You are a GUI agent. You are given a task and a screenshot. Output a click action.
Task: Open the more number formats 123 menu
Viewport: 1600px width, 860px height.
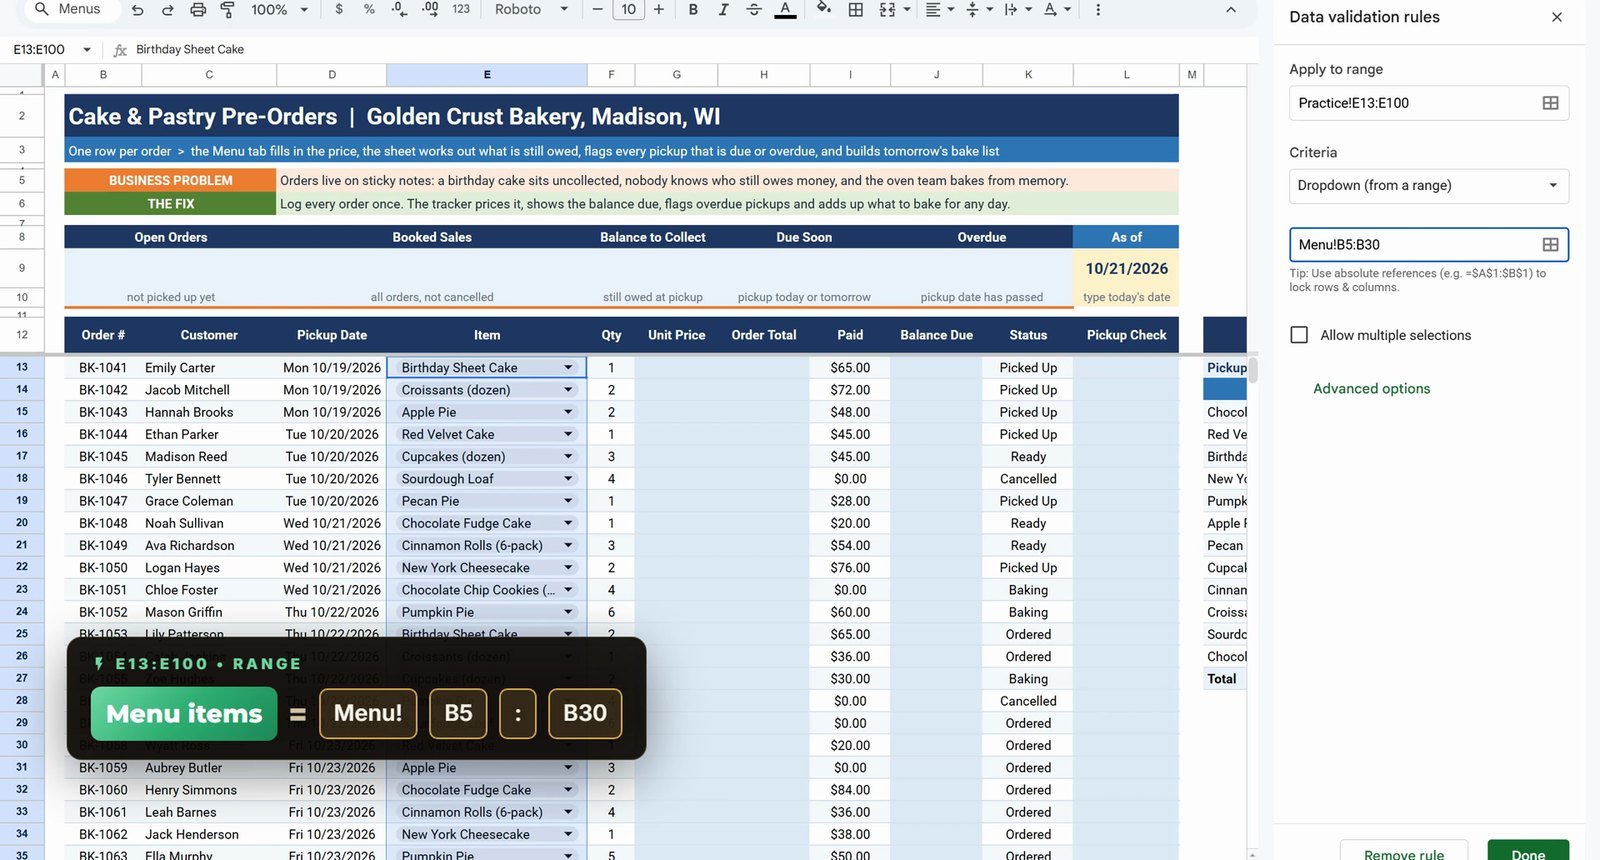click(x=461, y=9)
